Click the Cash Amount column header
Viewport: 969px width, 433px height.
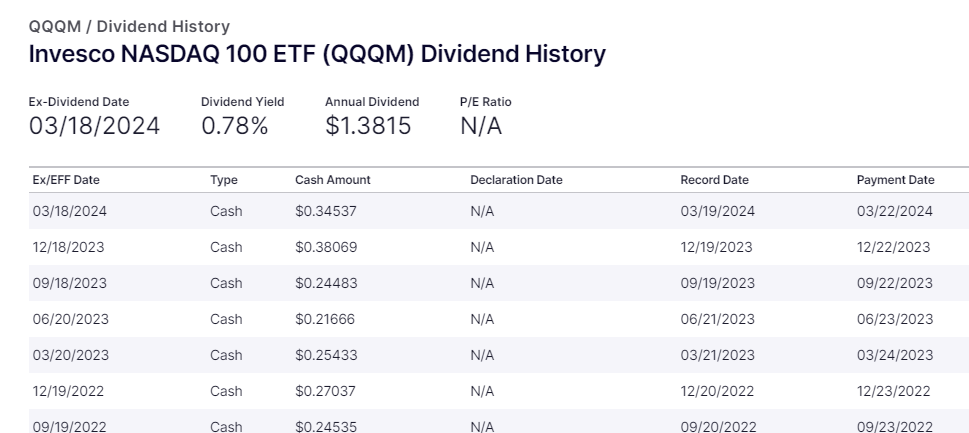tap(332, 180)
